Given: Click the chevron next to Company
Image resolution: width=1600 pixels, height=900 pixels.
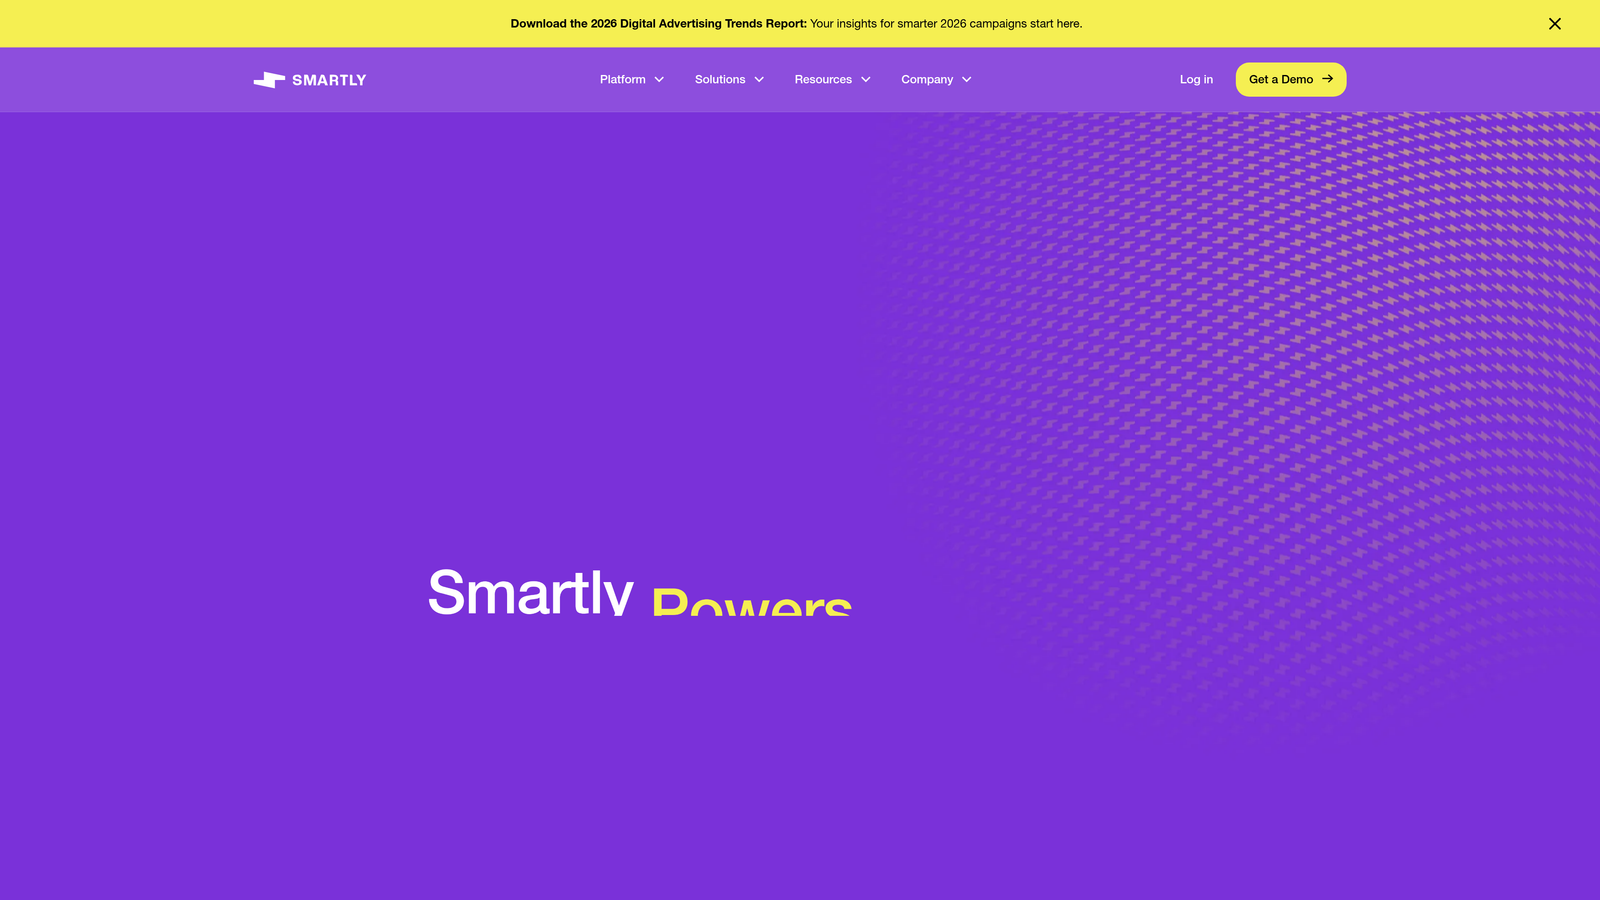Looking at the screenshot, I should click(x=966, y=79).
